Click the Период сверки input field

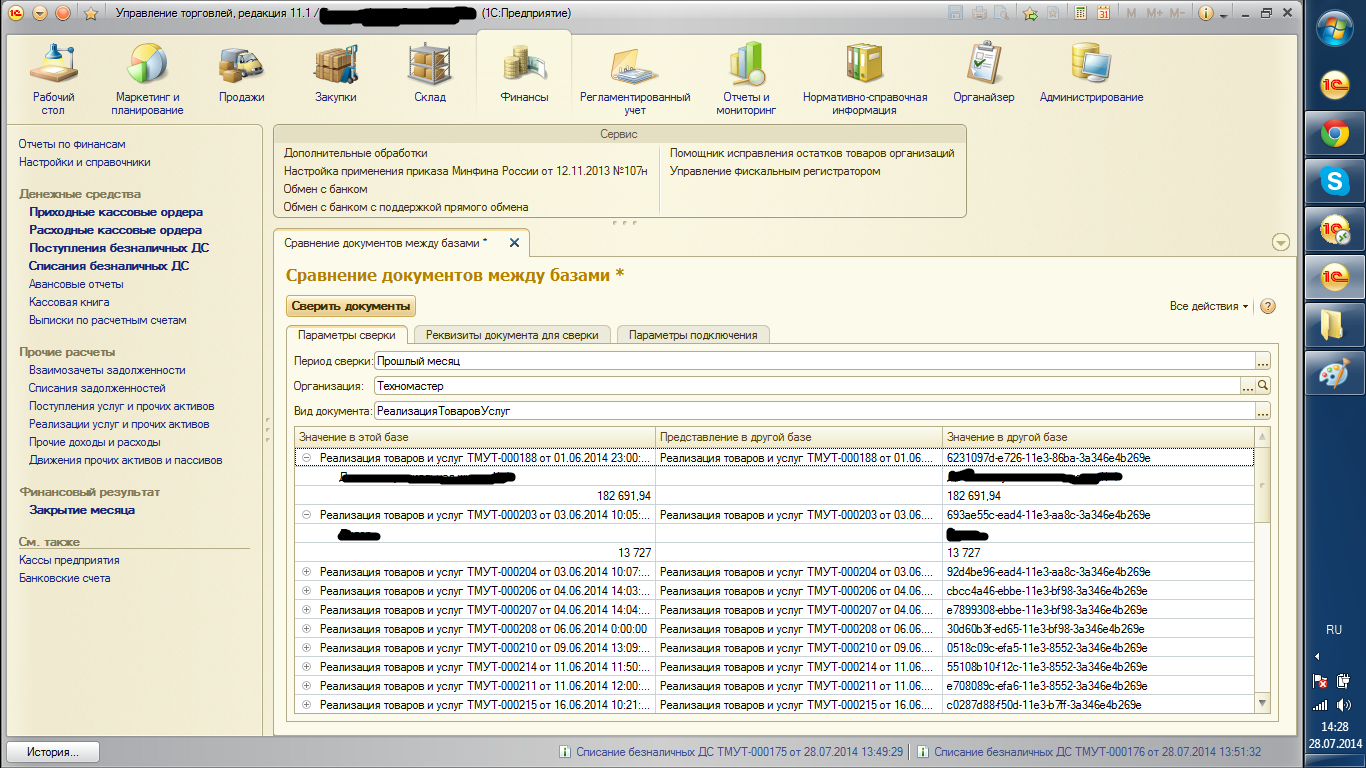pos(815,361)
